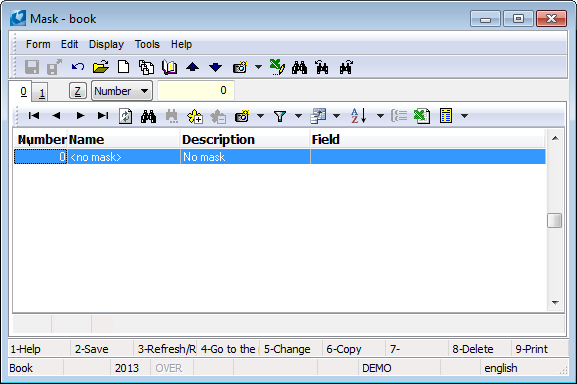577x384 pixels.
Task: Go to previous record arrow in grid toolbar
Action: point(56,116)
